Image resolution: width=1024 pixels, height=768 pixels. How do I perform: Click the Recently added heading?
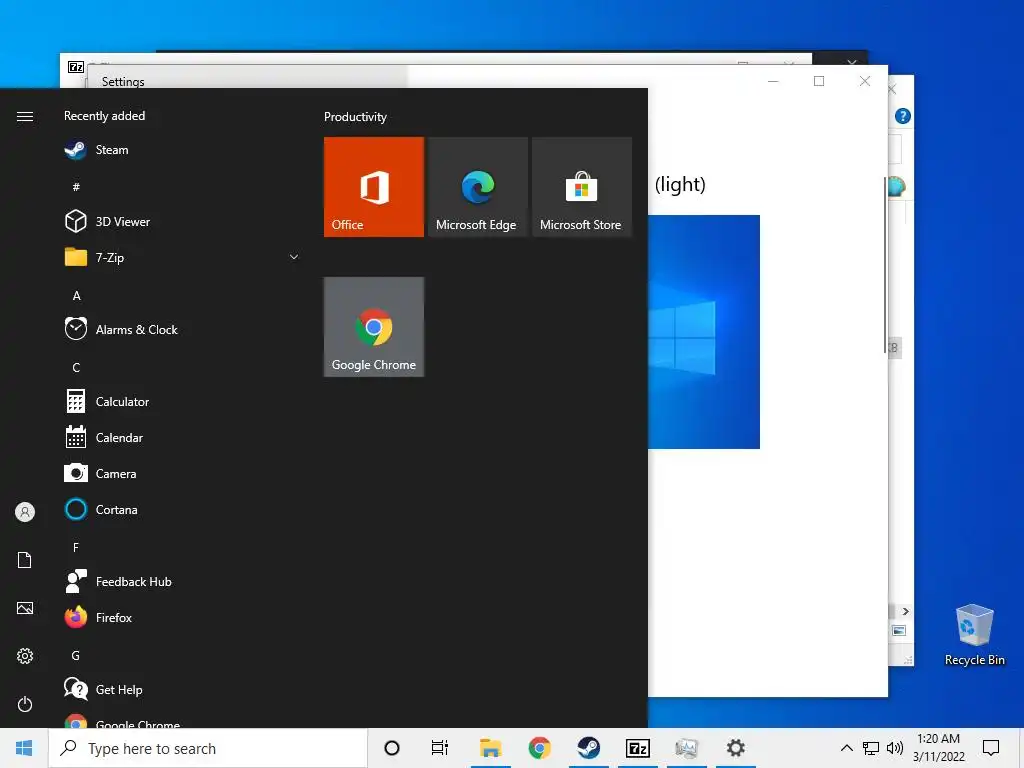[104, 116]
